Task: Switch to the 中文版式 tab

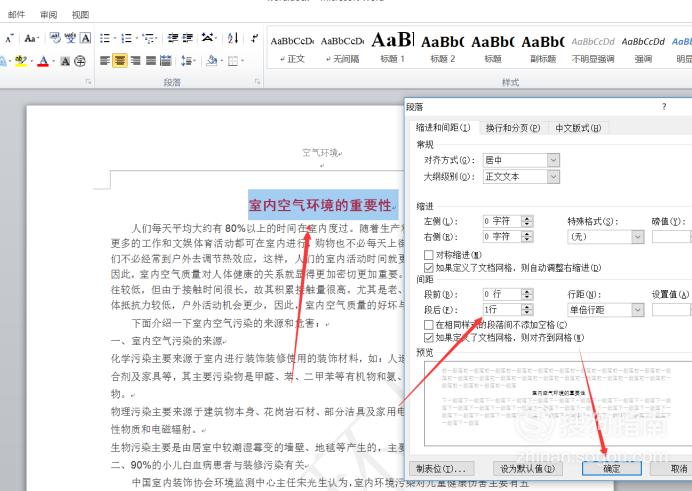Action: (x=578, y=128)
